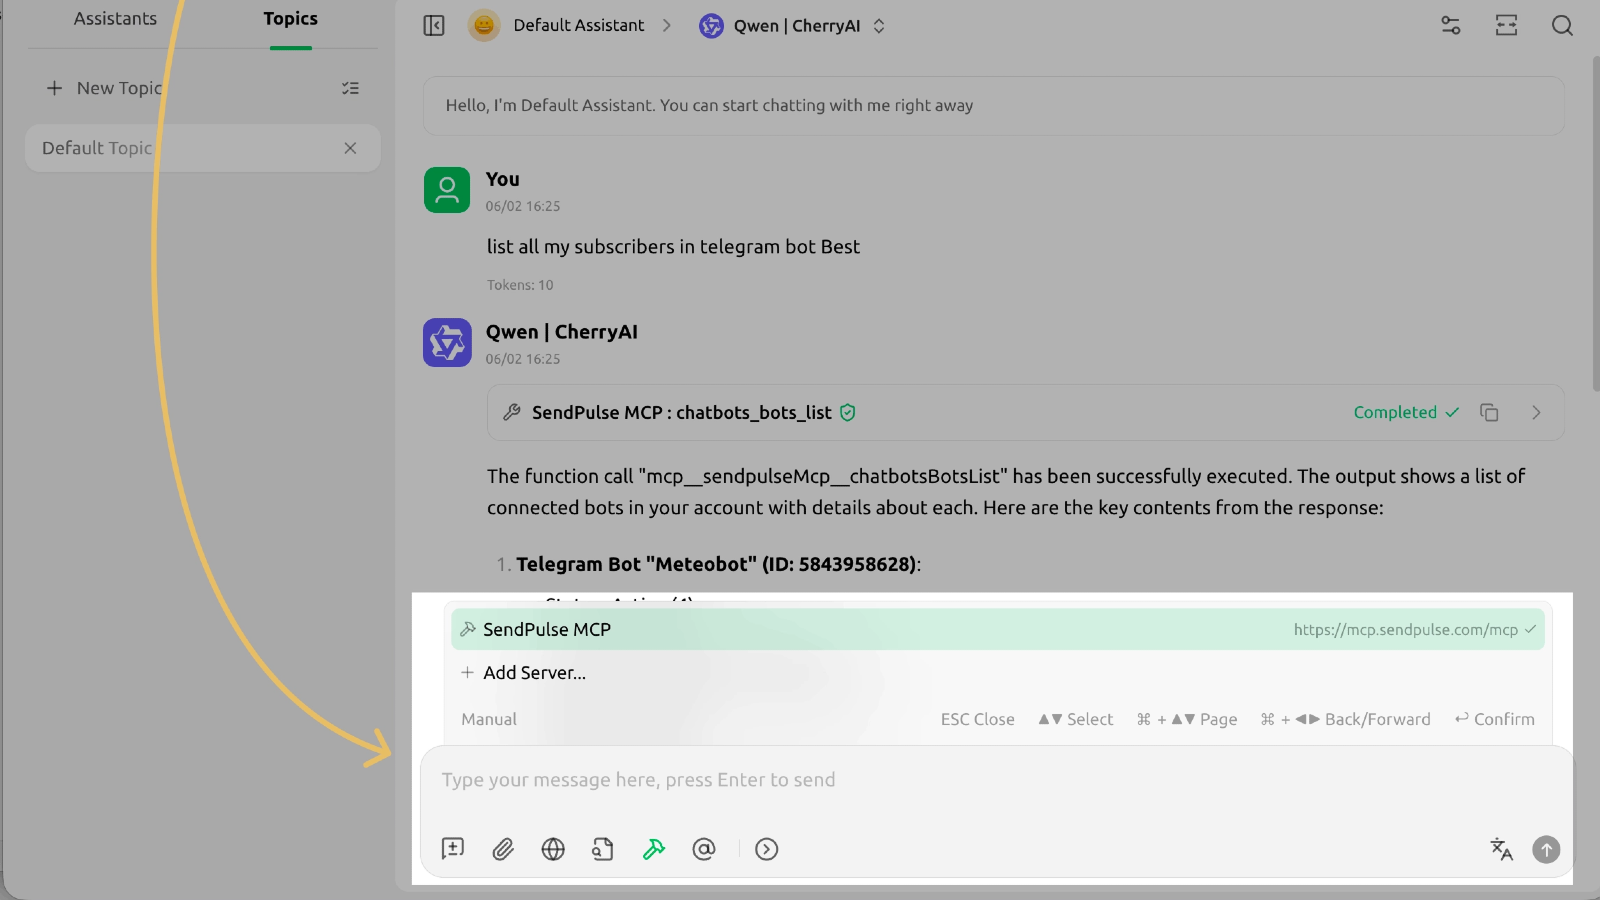Image resolution: width=1600 pixels, height=900 pixels.
Task: Select the Default Topic entry
Action: tap(203, 148)
